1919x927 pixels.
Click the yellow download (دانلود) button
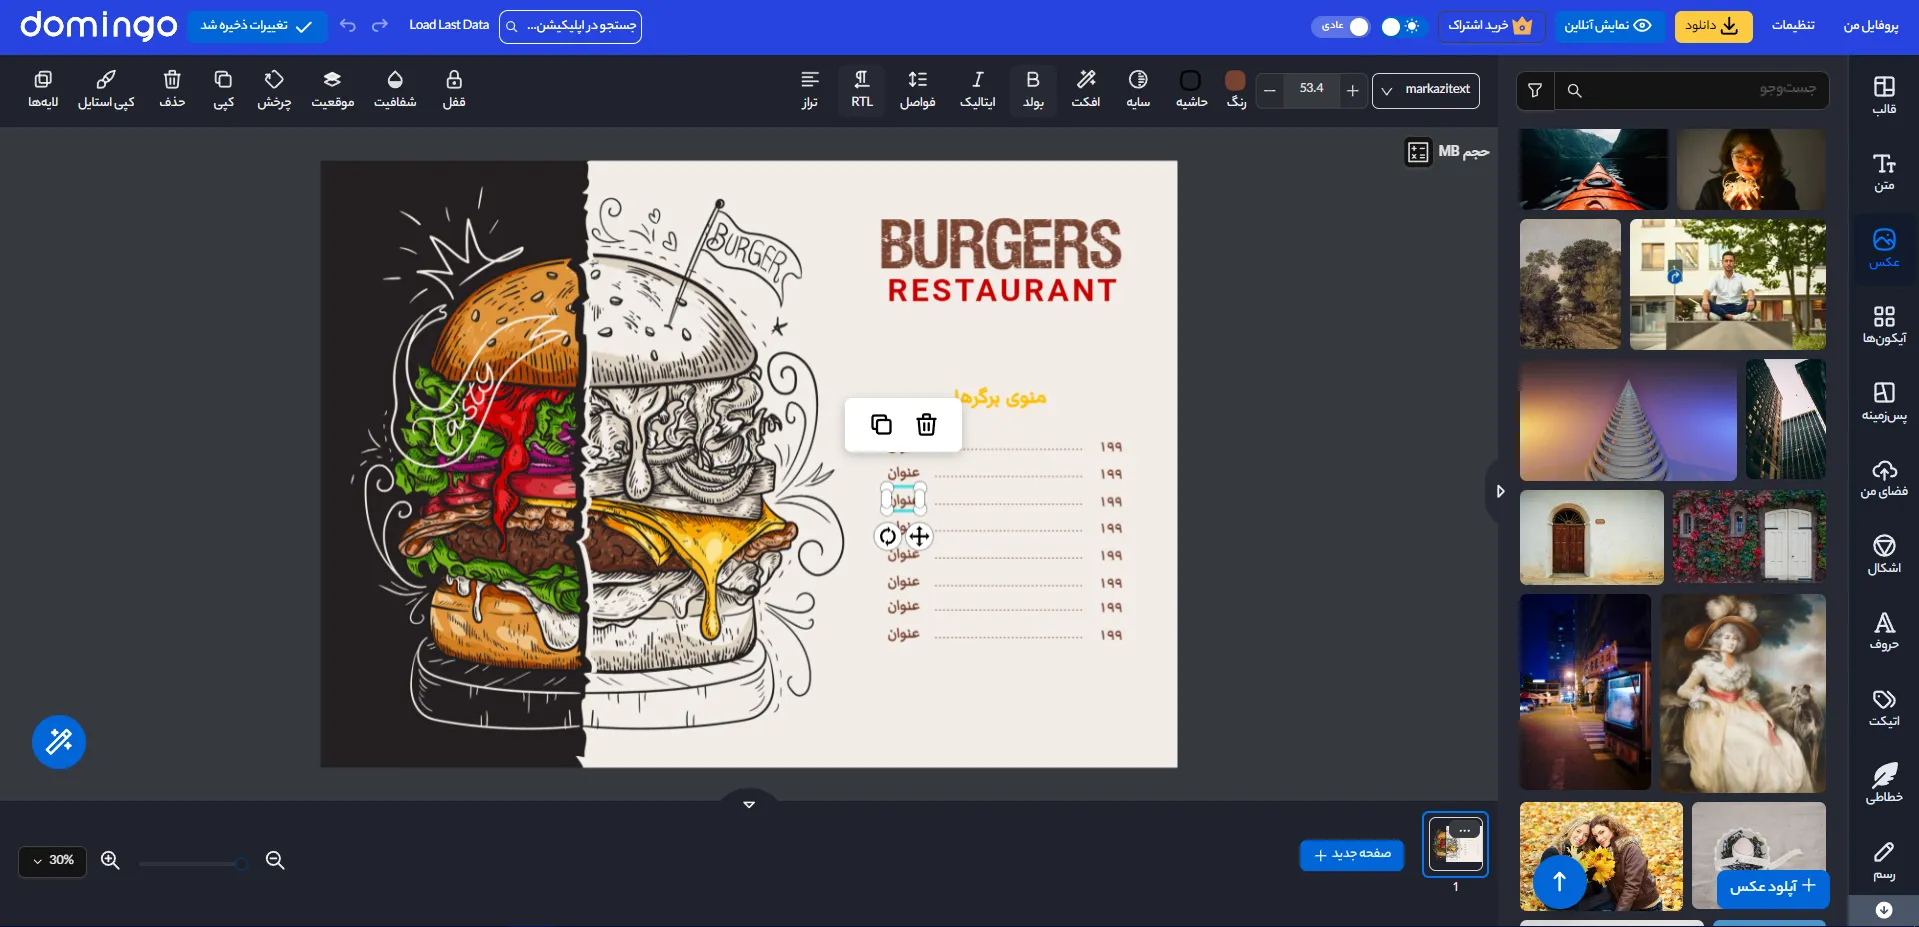tap(1713, 26)
